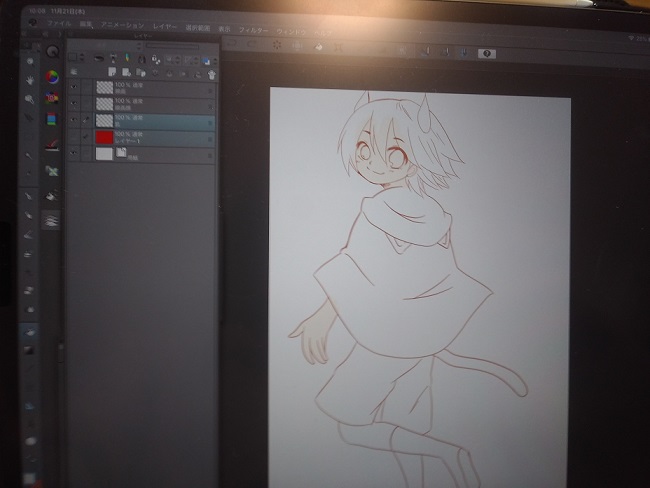The height and width of the screenshot is (488, 650).
Task: Open the アニメーション menu
Action: pyautogui.click(x=122, y=25)
